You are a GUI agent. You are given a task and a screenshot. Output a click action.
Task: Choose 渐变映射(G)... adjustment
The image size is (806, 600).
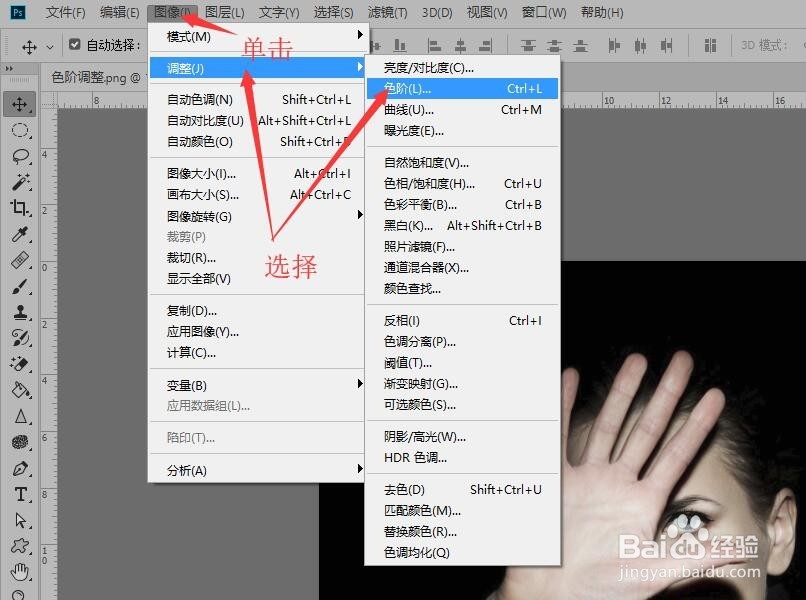click(x=462, y=384)
